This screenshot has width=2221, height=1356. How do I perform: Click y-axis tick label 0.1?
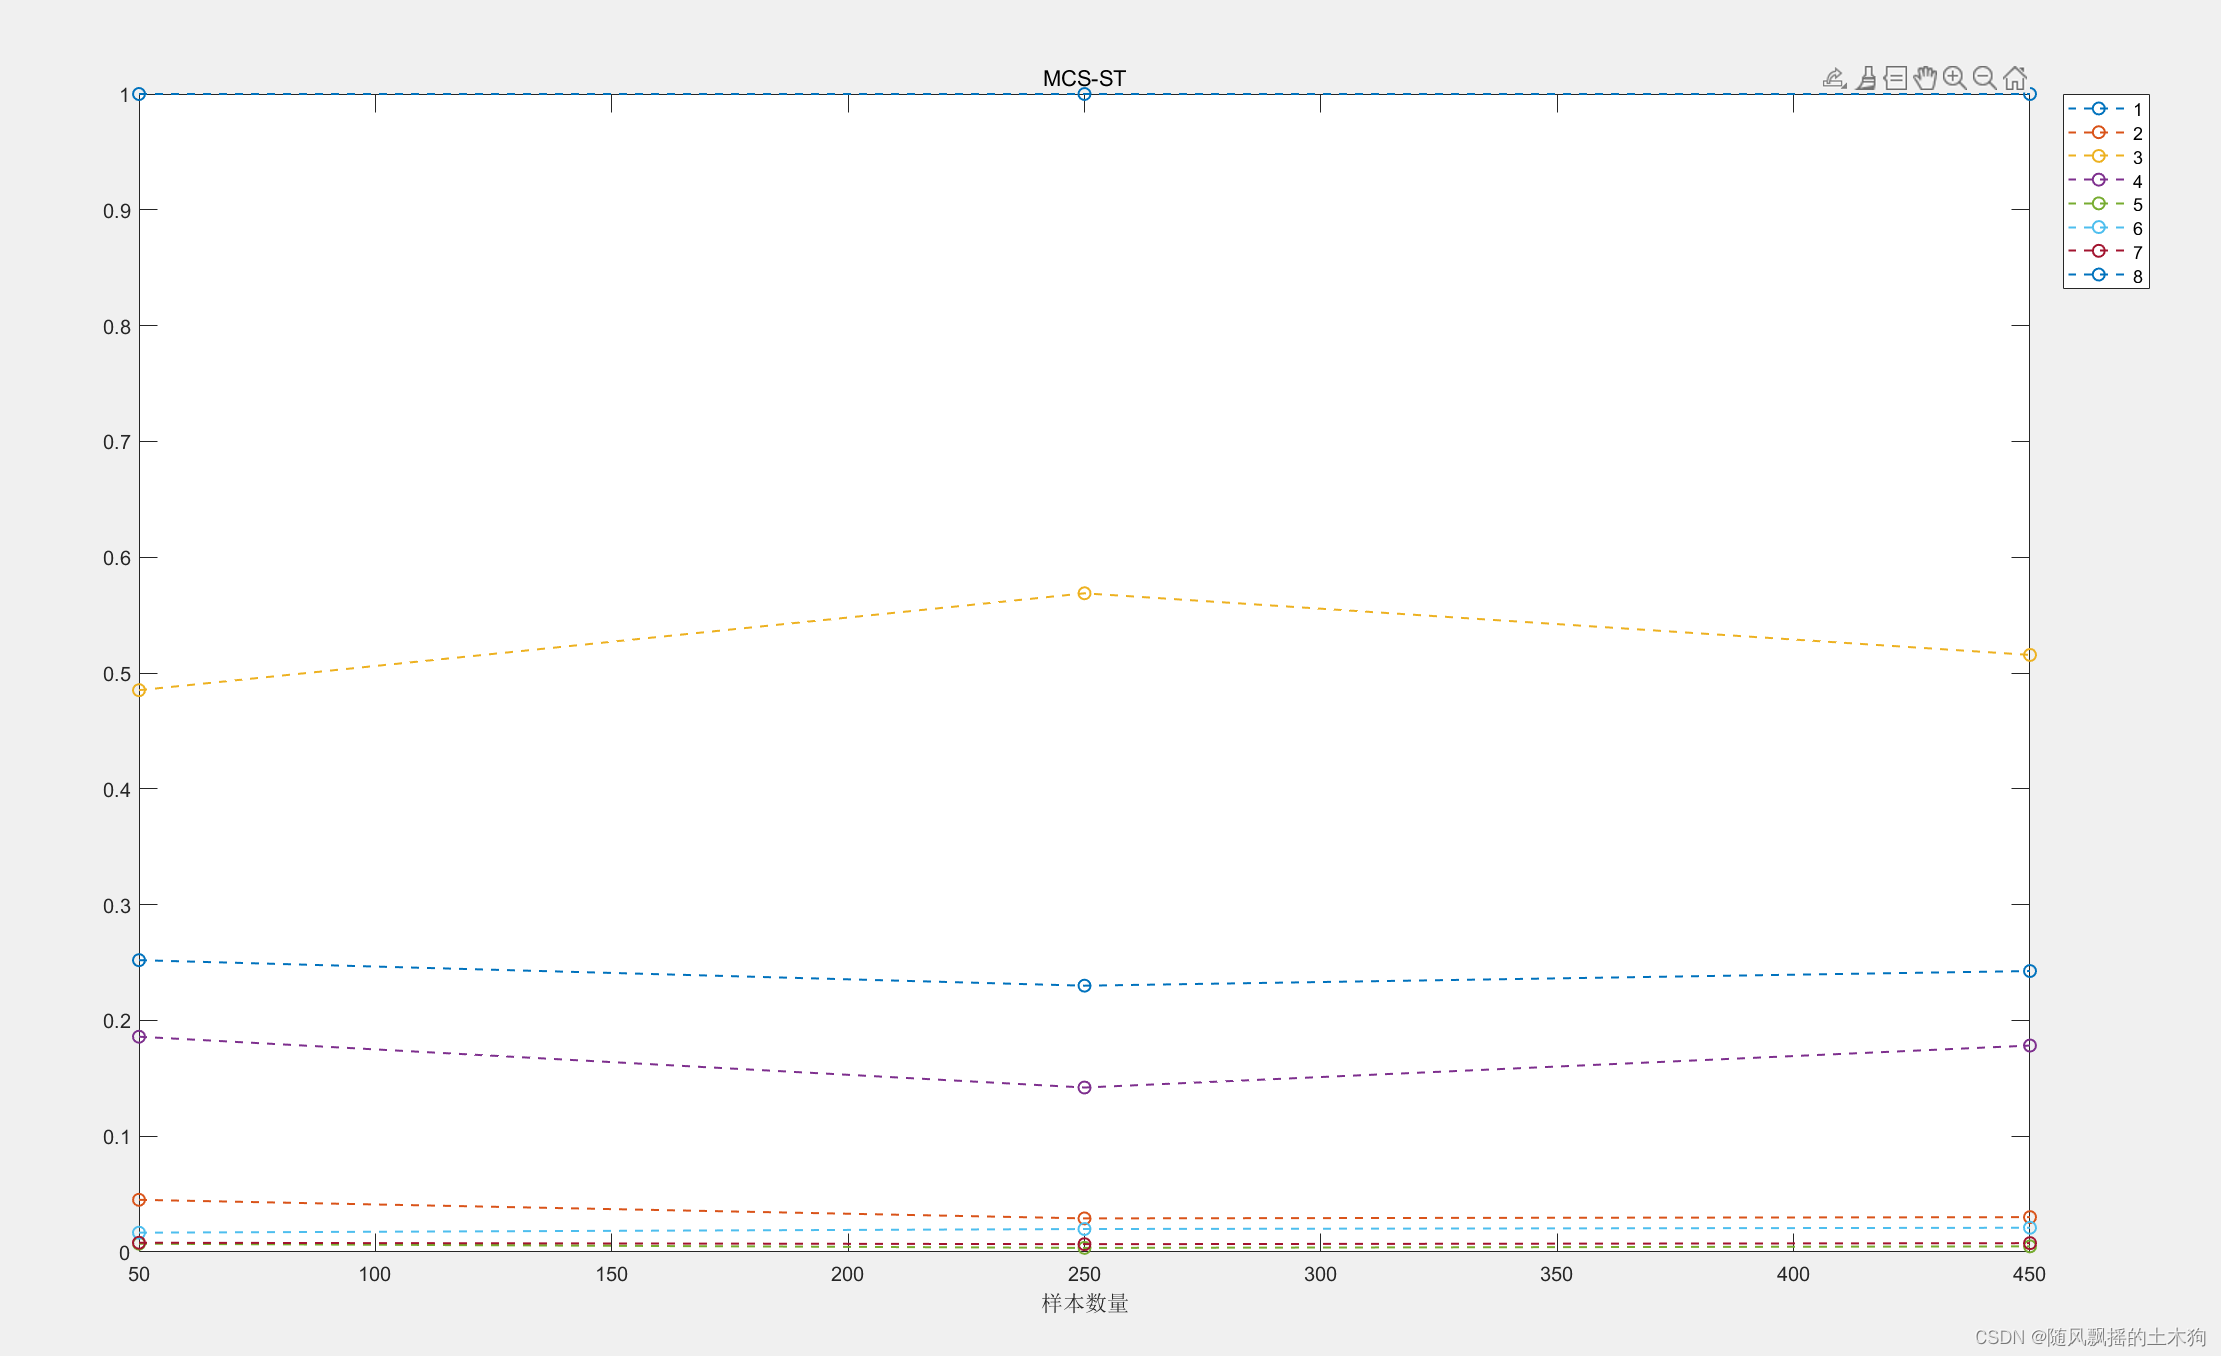pos(117,1137)
